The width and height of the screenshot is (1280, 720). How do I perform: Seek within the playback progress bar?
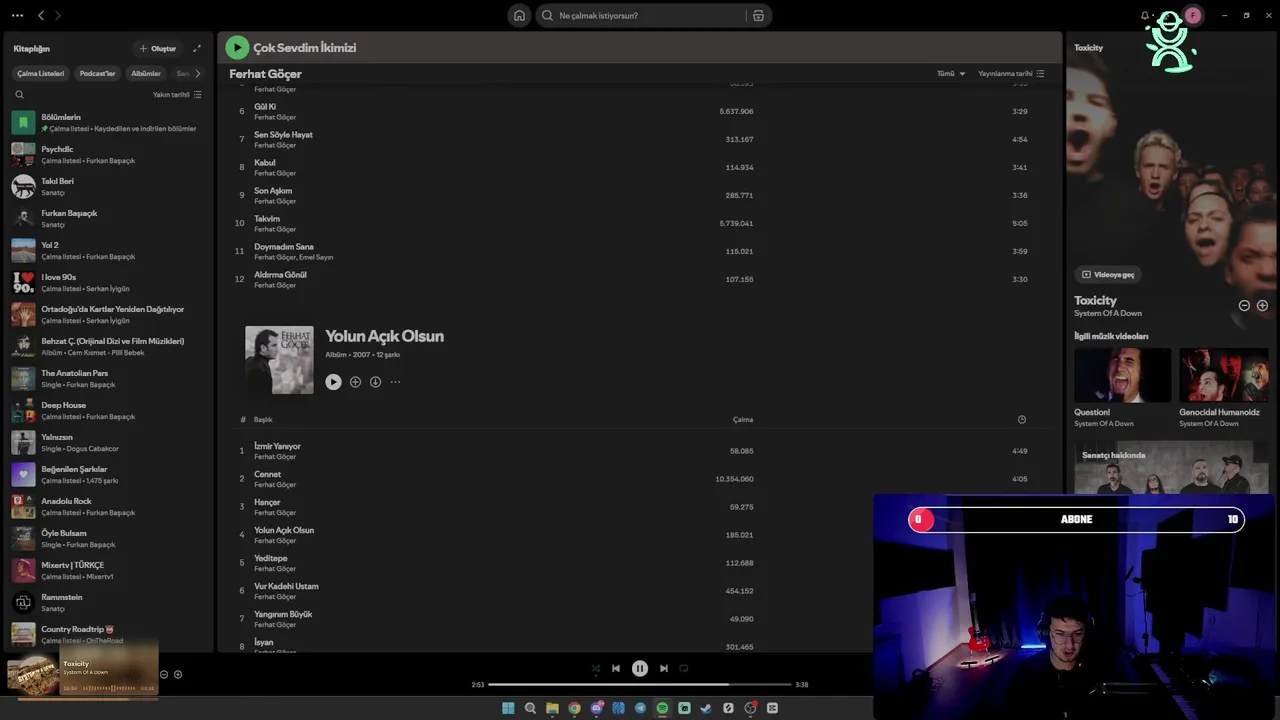pos(640,685)
